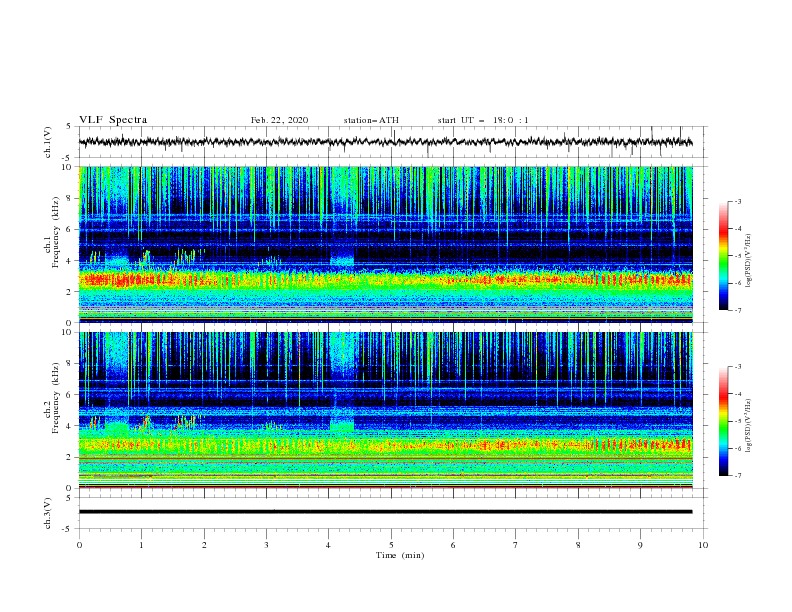Click time axis tick label "2"
Screen dimensions: 792x612
[x=204, y=545]
